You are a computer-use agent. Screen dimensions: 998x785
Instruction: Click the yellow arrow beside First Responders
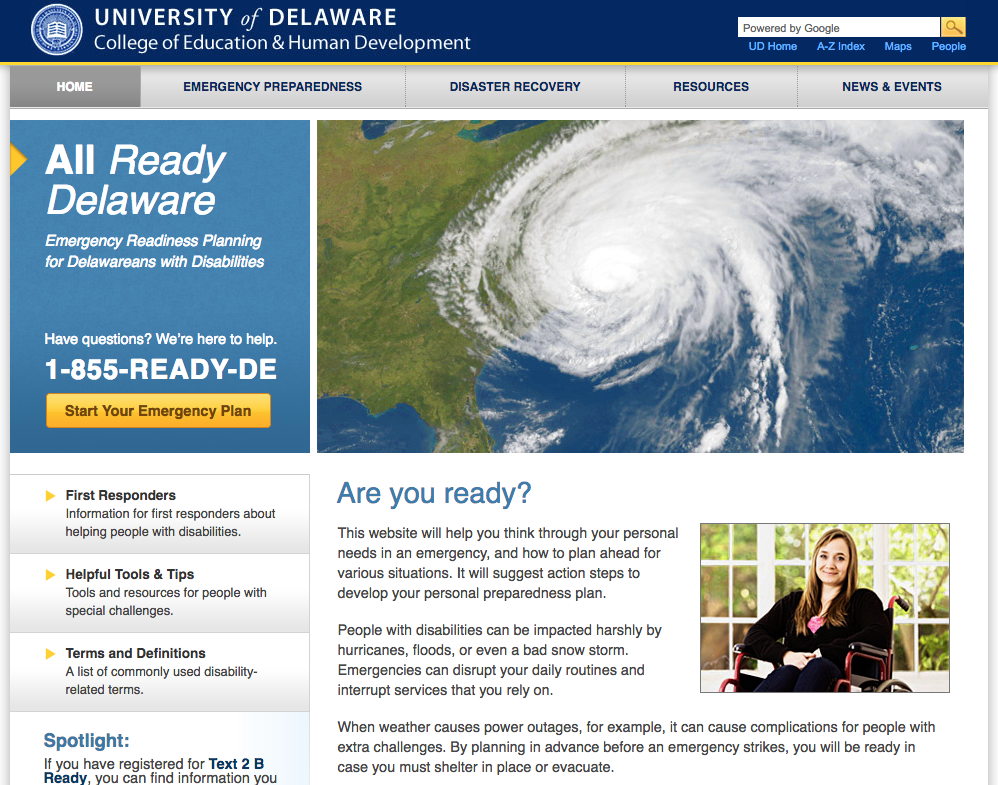[50, 495]
